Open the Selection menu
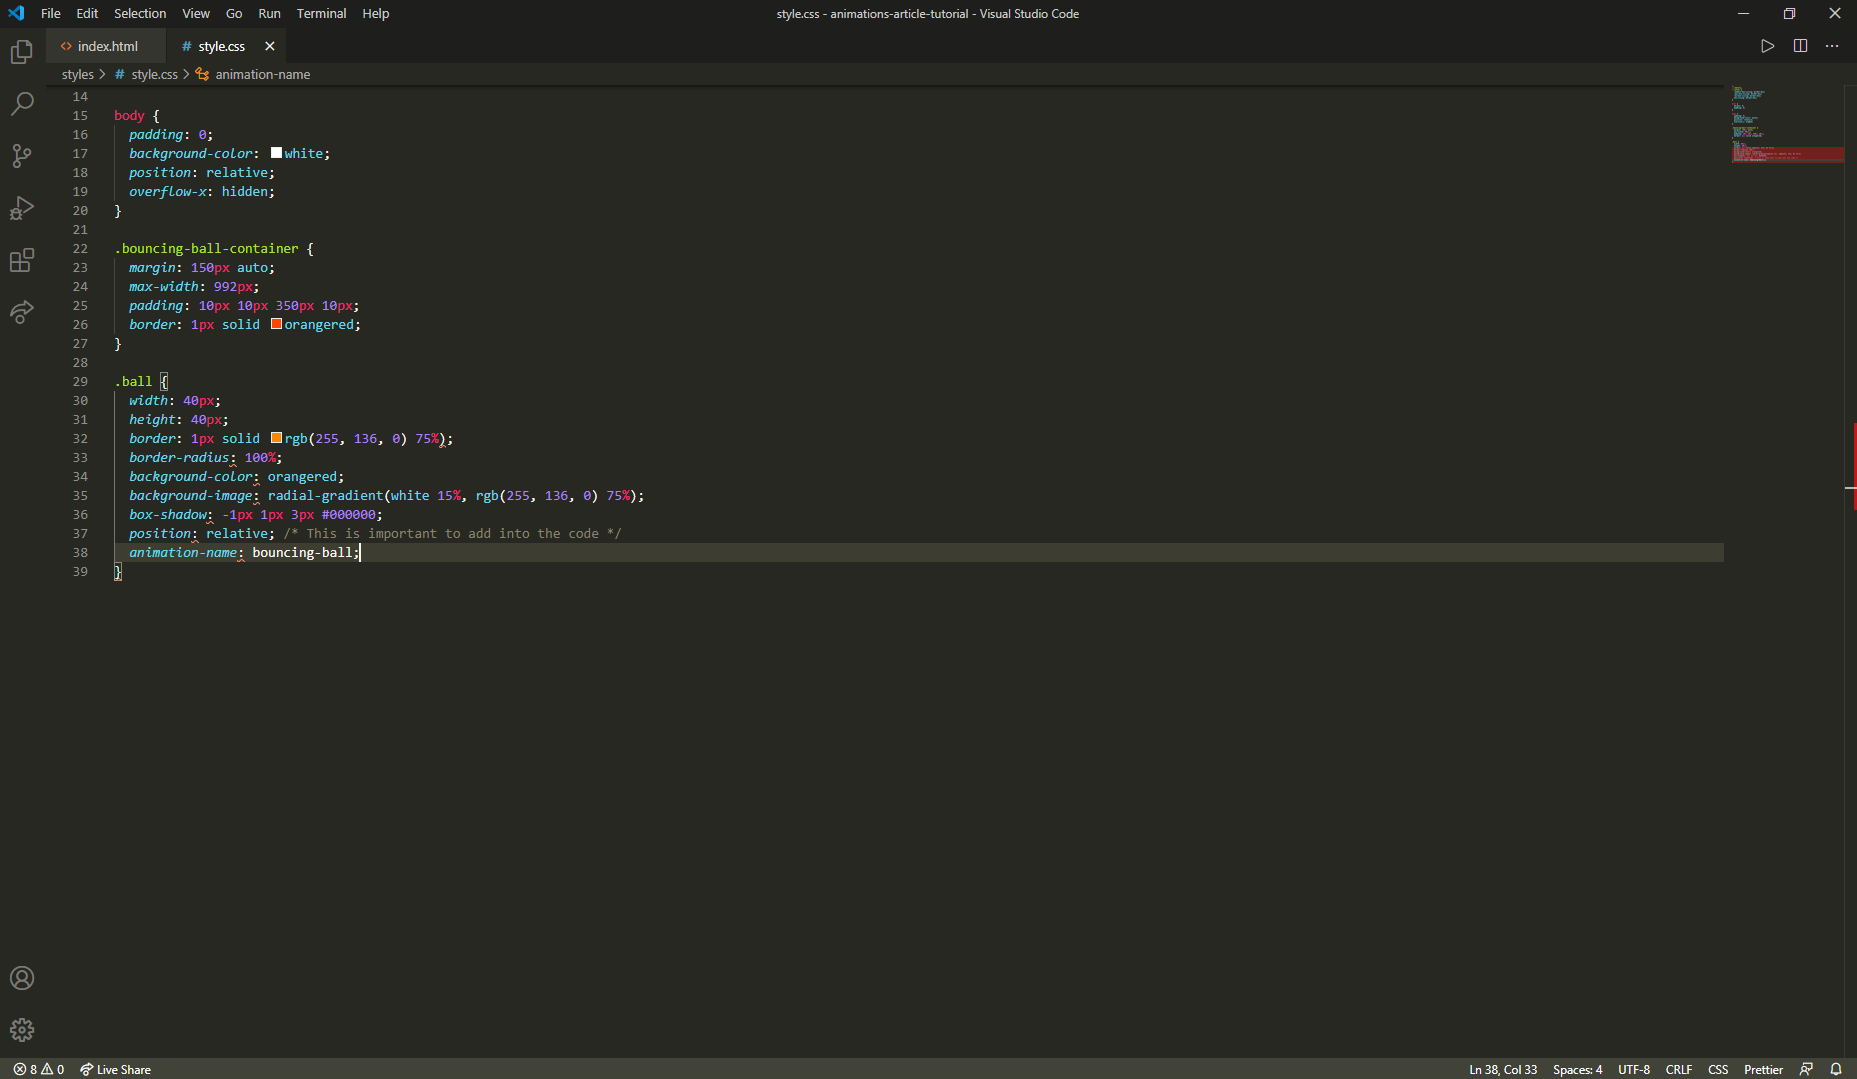 (x=140, y=13)
